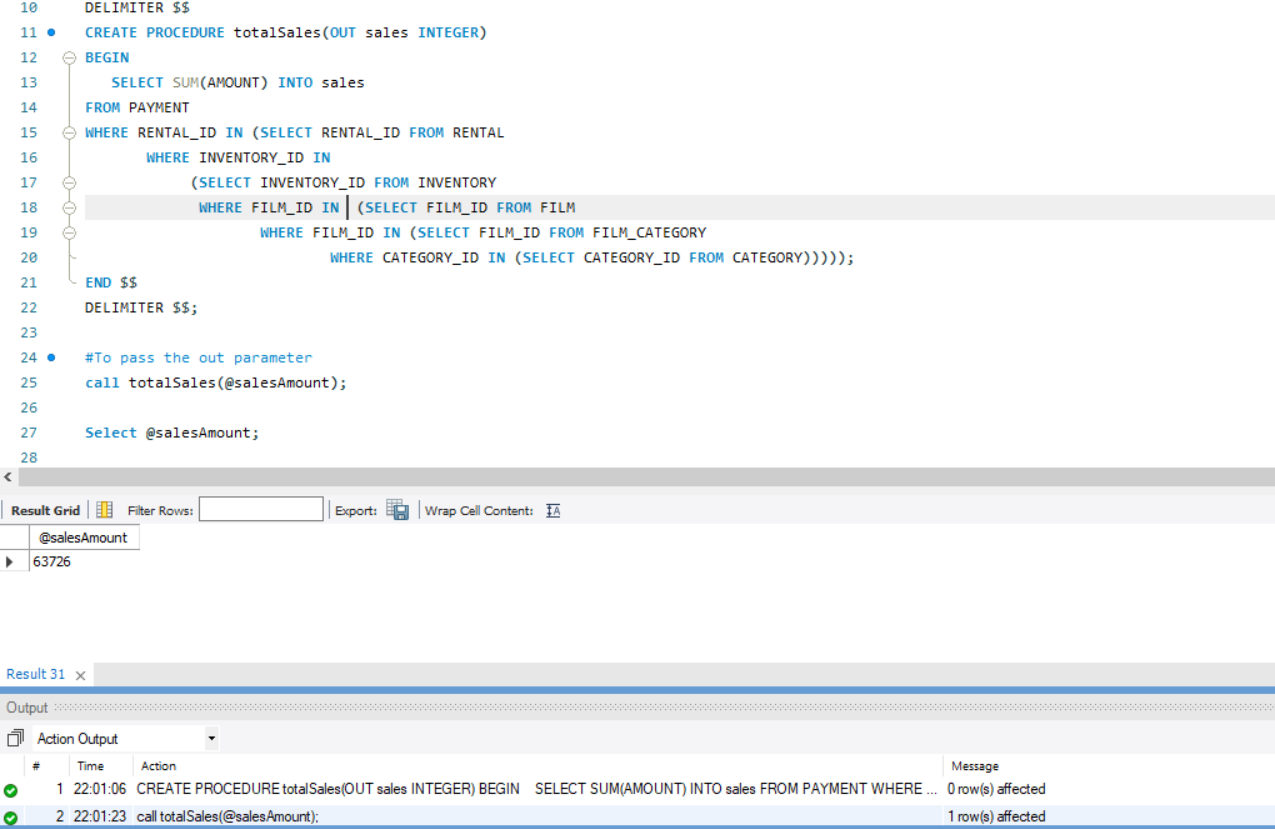Image resolution: width=1275 pixels, height=829 pixels.
Task: Click the statement marker dot on line 24
Action: (52, 358)
